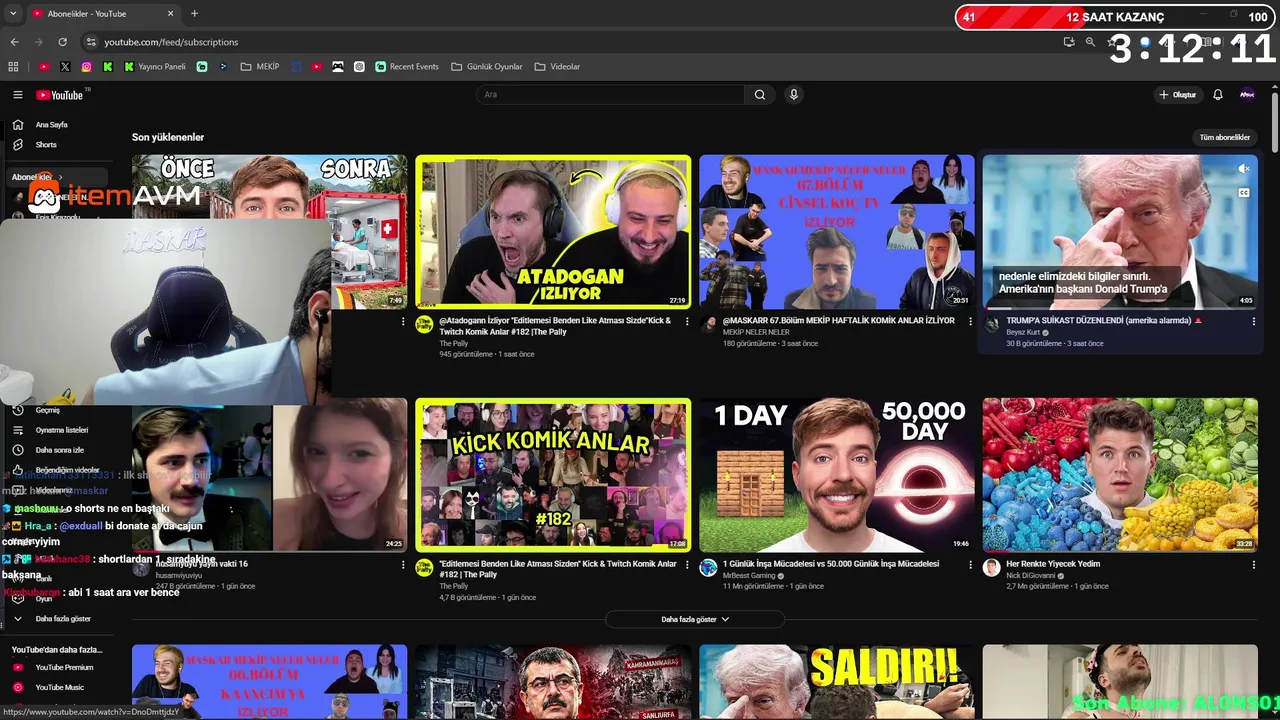Toggle captions on the Trump video preview
Image resolution: width=1280 pixels, height=720 pixels.
point(1244,193)
